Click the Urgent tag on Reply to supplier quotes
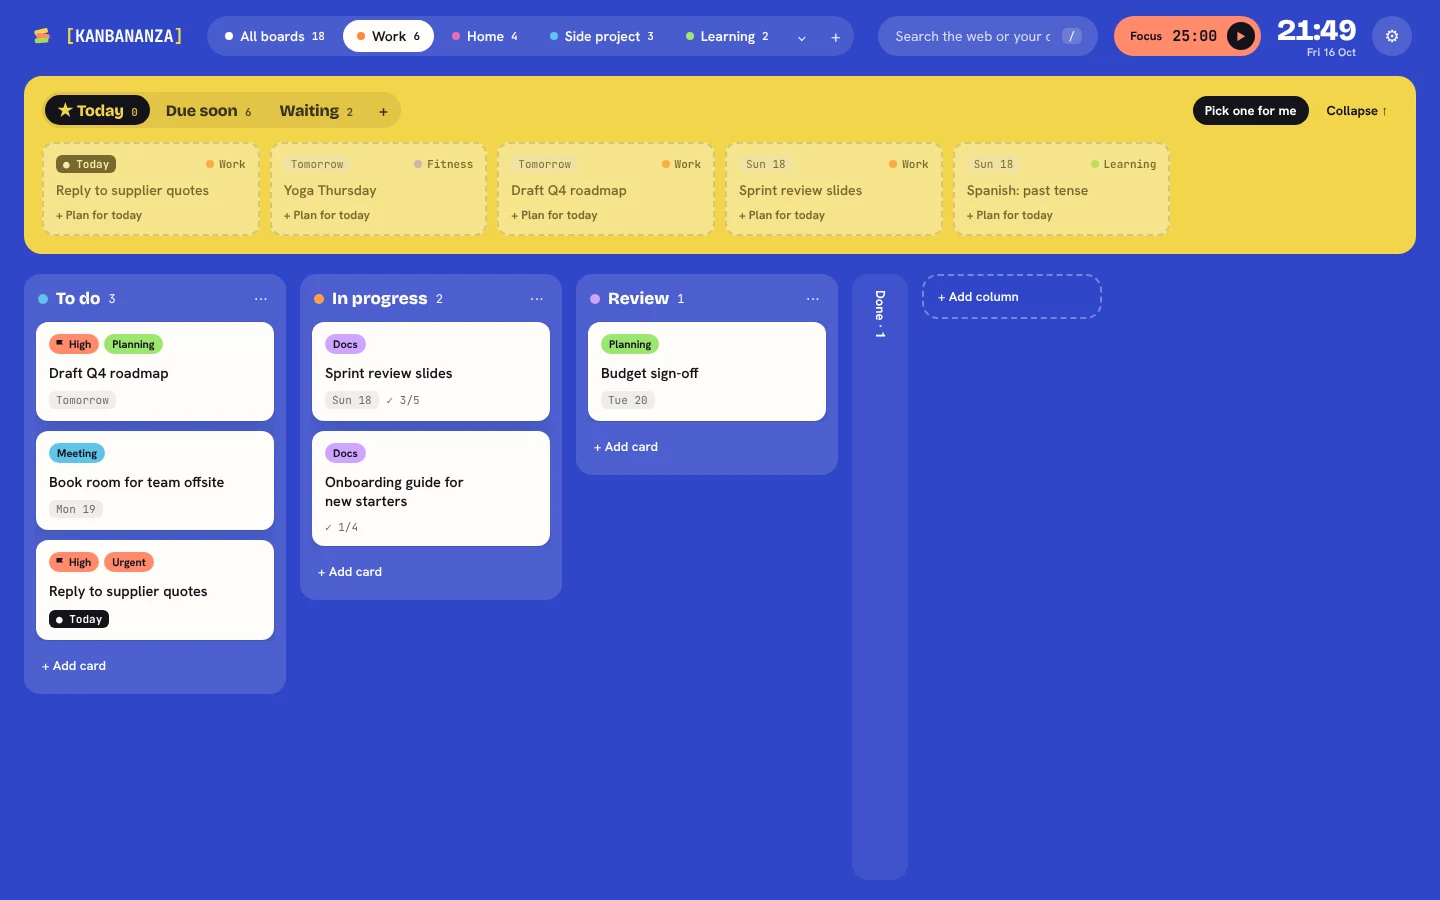The width and height of the screenshot is (1440, 900). (129, 562)
